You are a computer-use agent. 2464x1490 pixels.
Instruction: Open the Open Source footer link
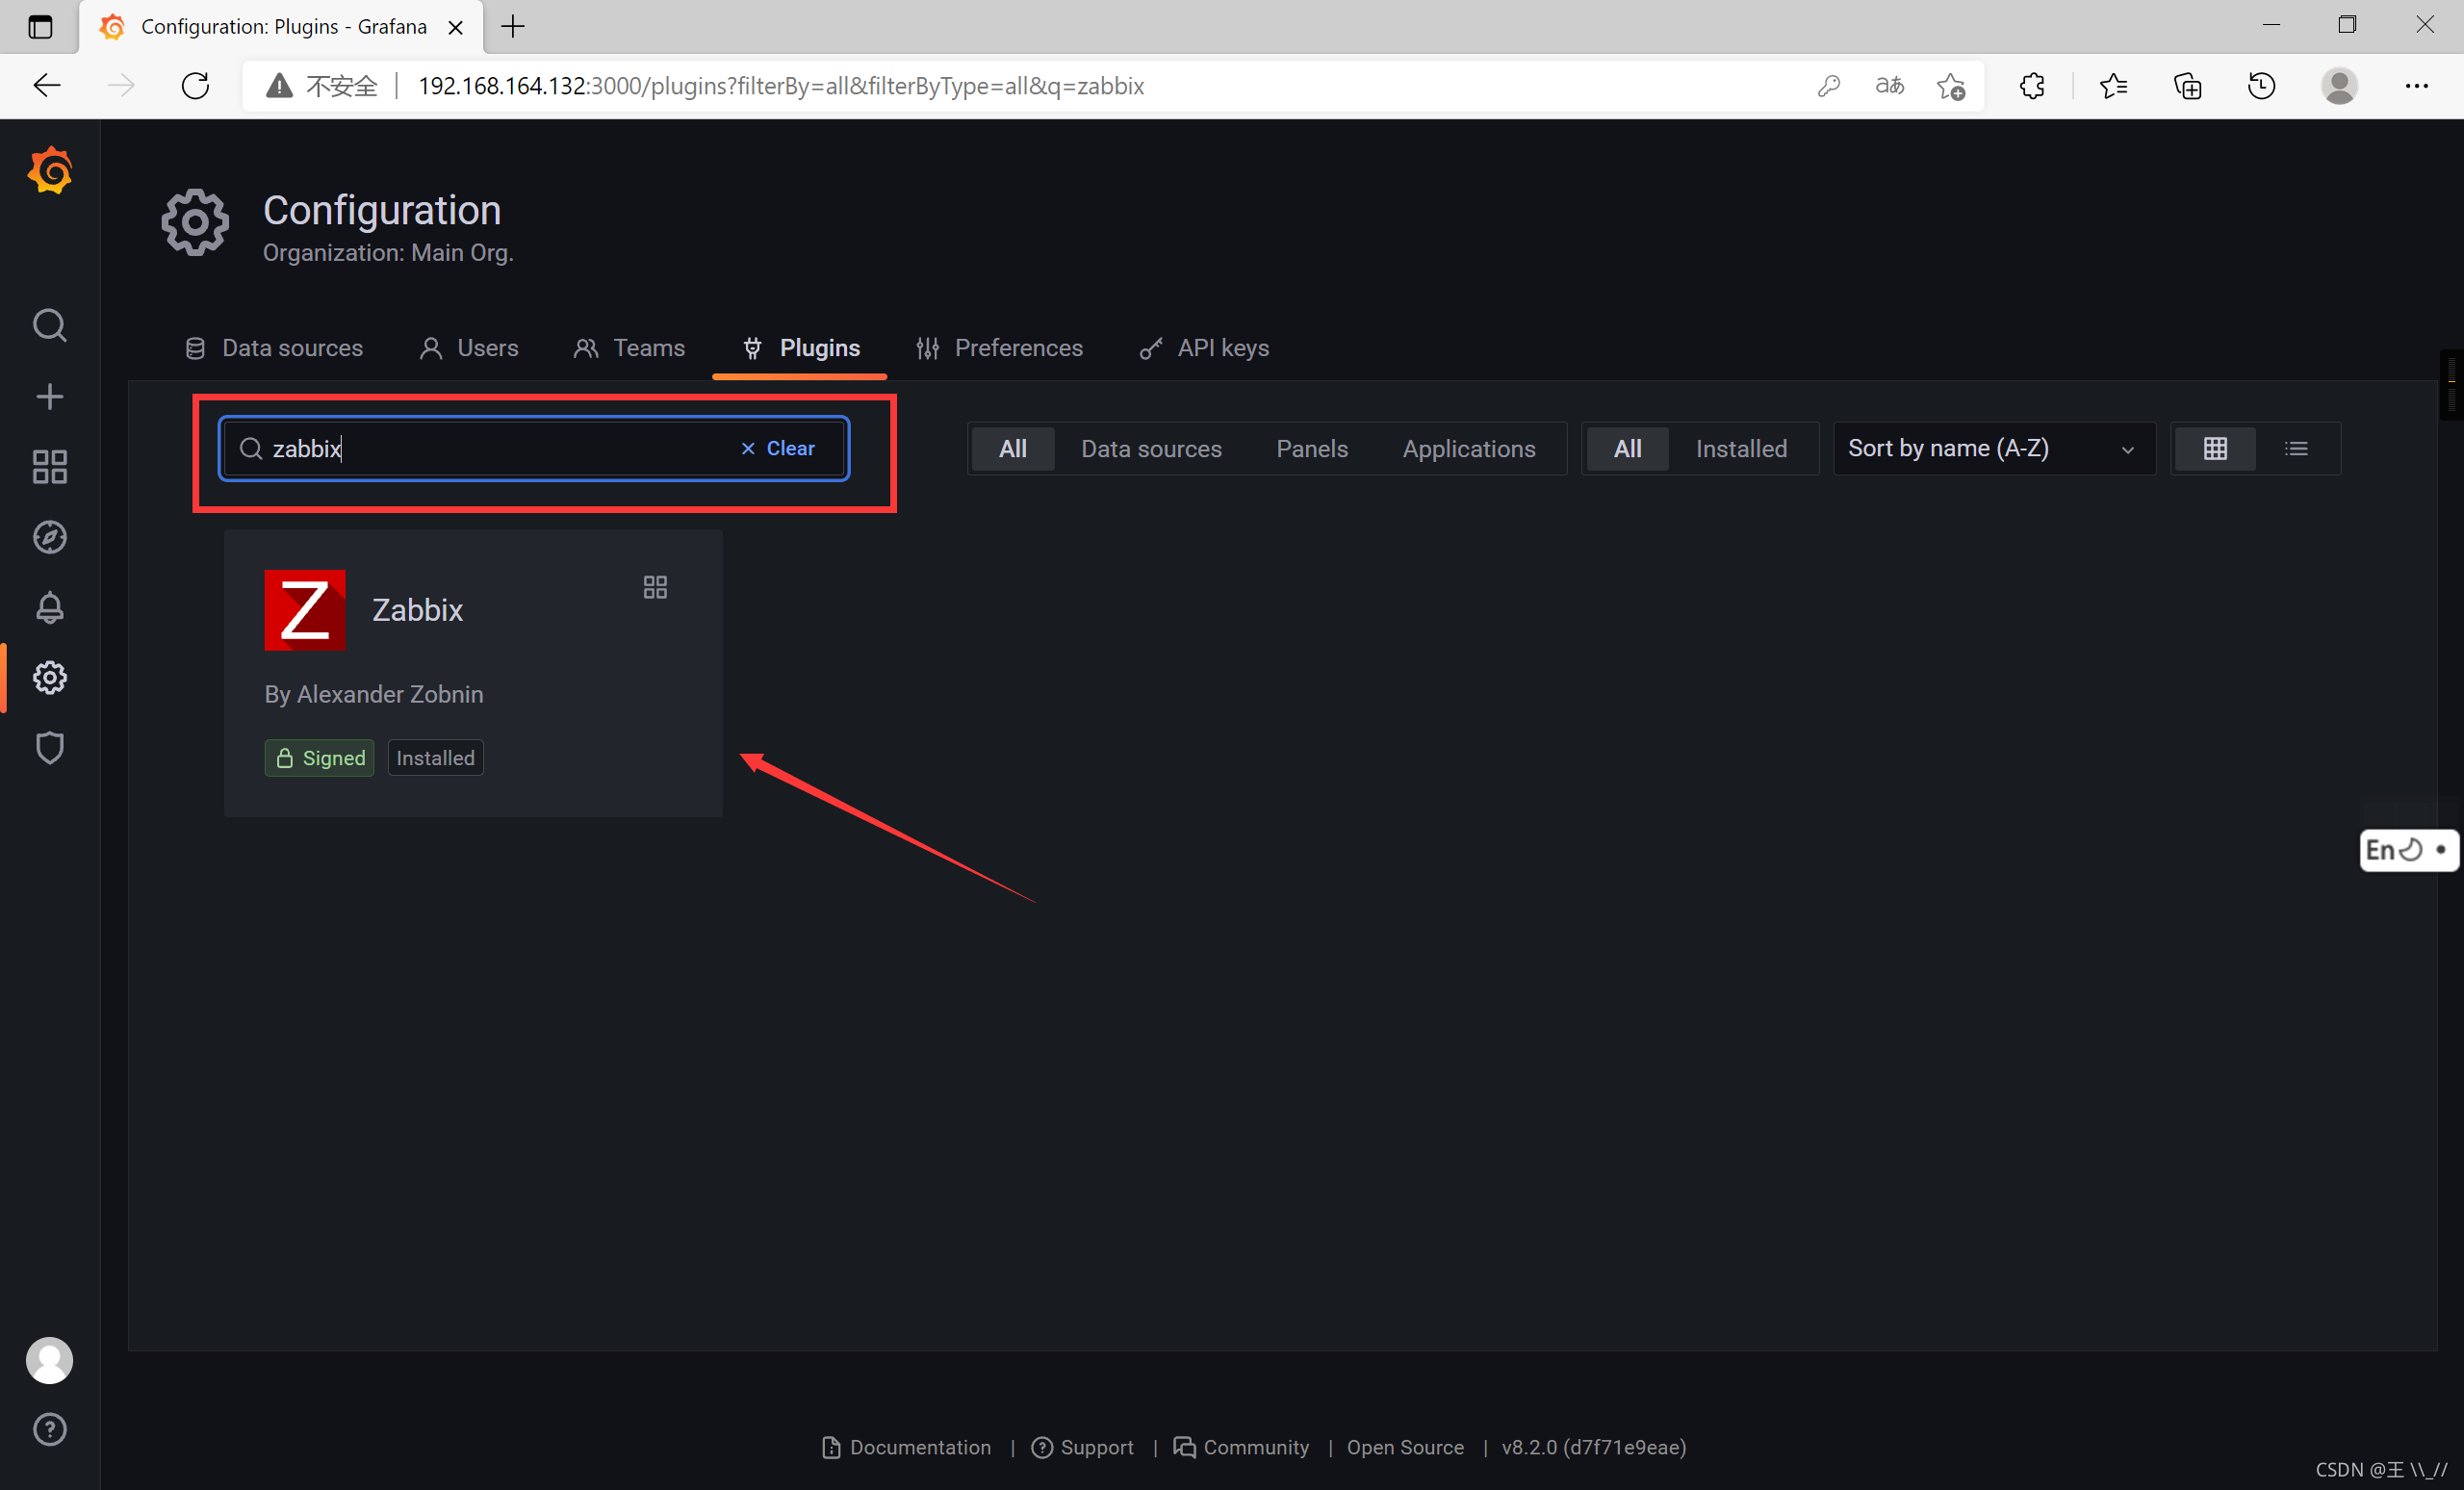1405,1447
